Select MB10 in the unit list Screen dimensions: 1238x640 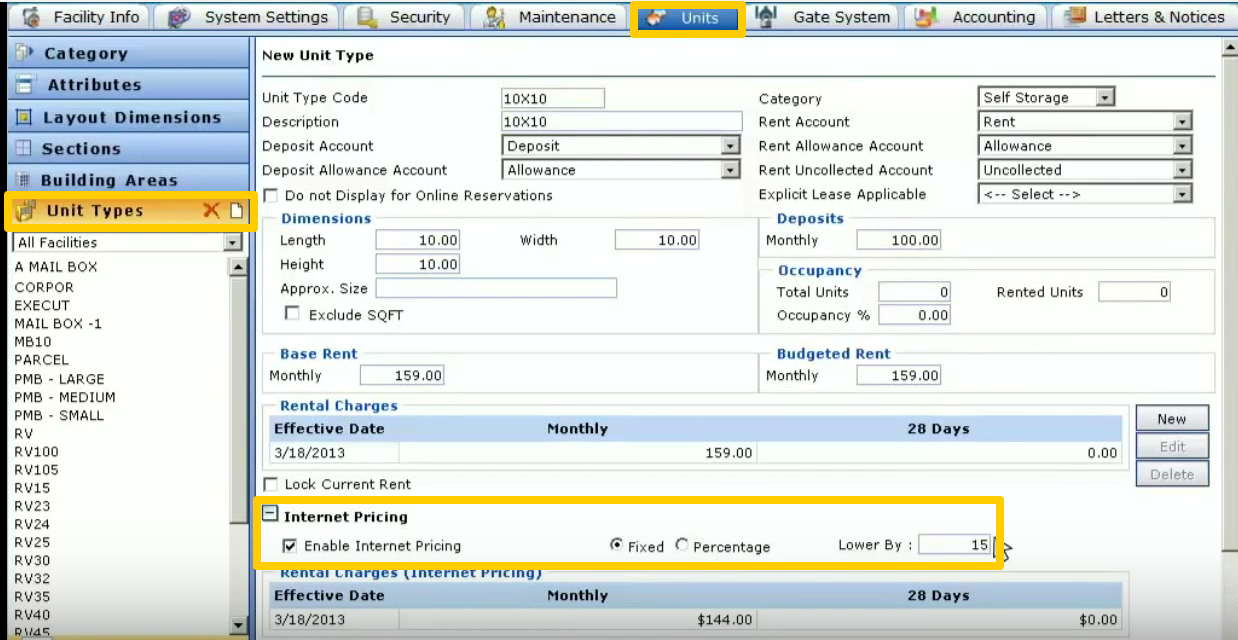tap(33, 342)
